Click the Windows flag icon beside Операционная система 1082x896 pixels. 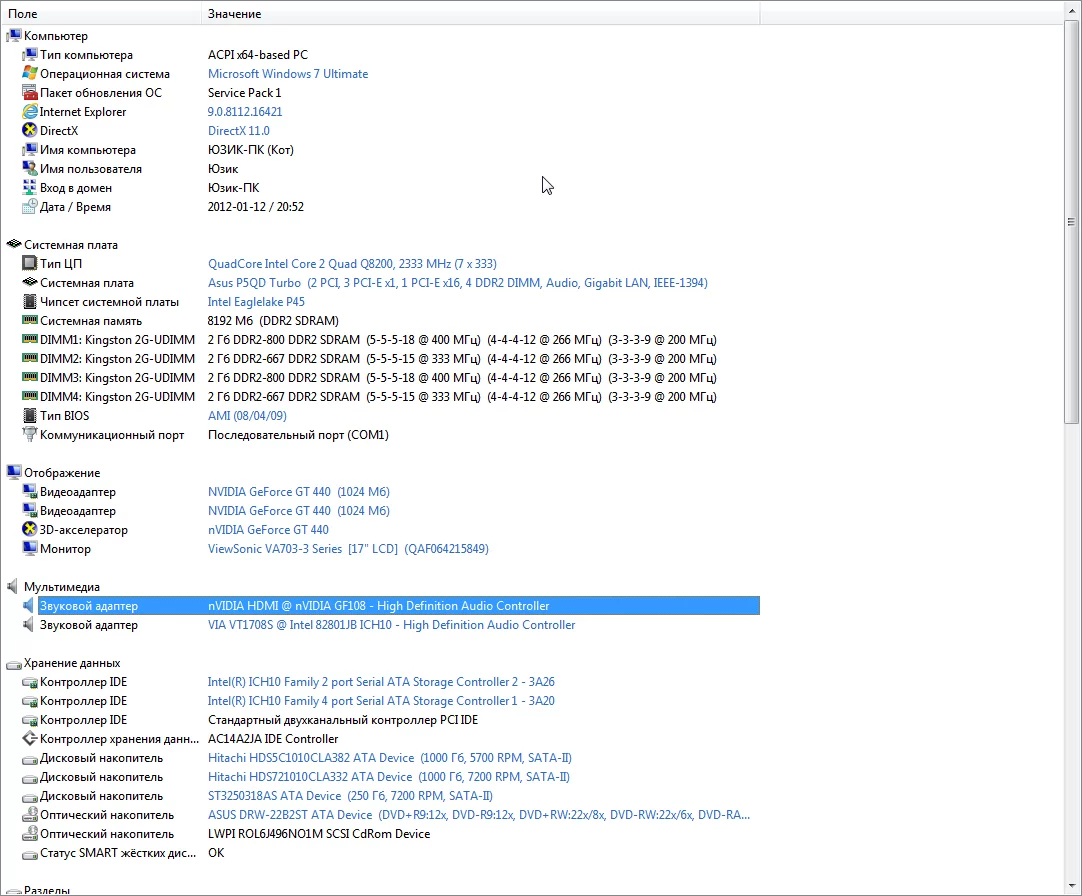pos(30,73)
